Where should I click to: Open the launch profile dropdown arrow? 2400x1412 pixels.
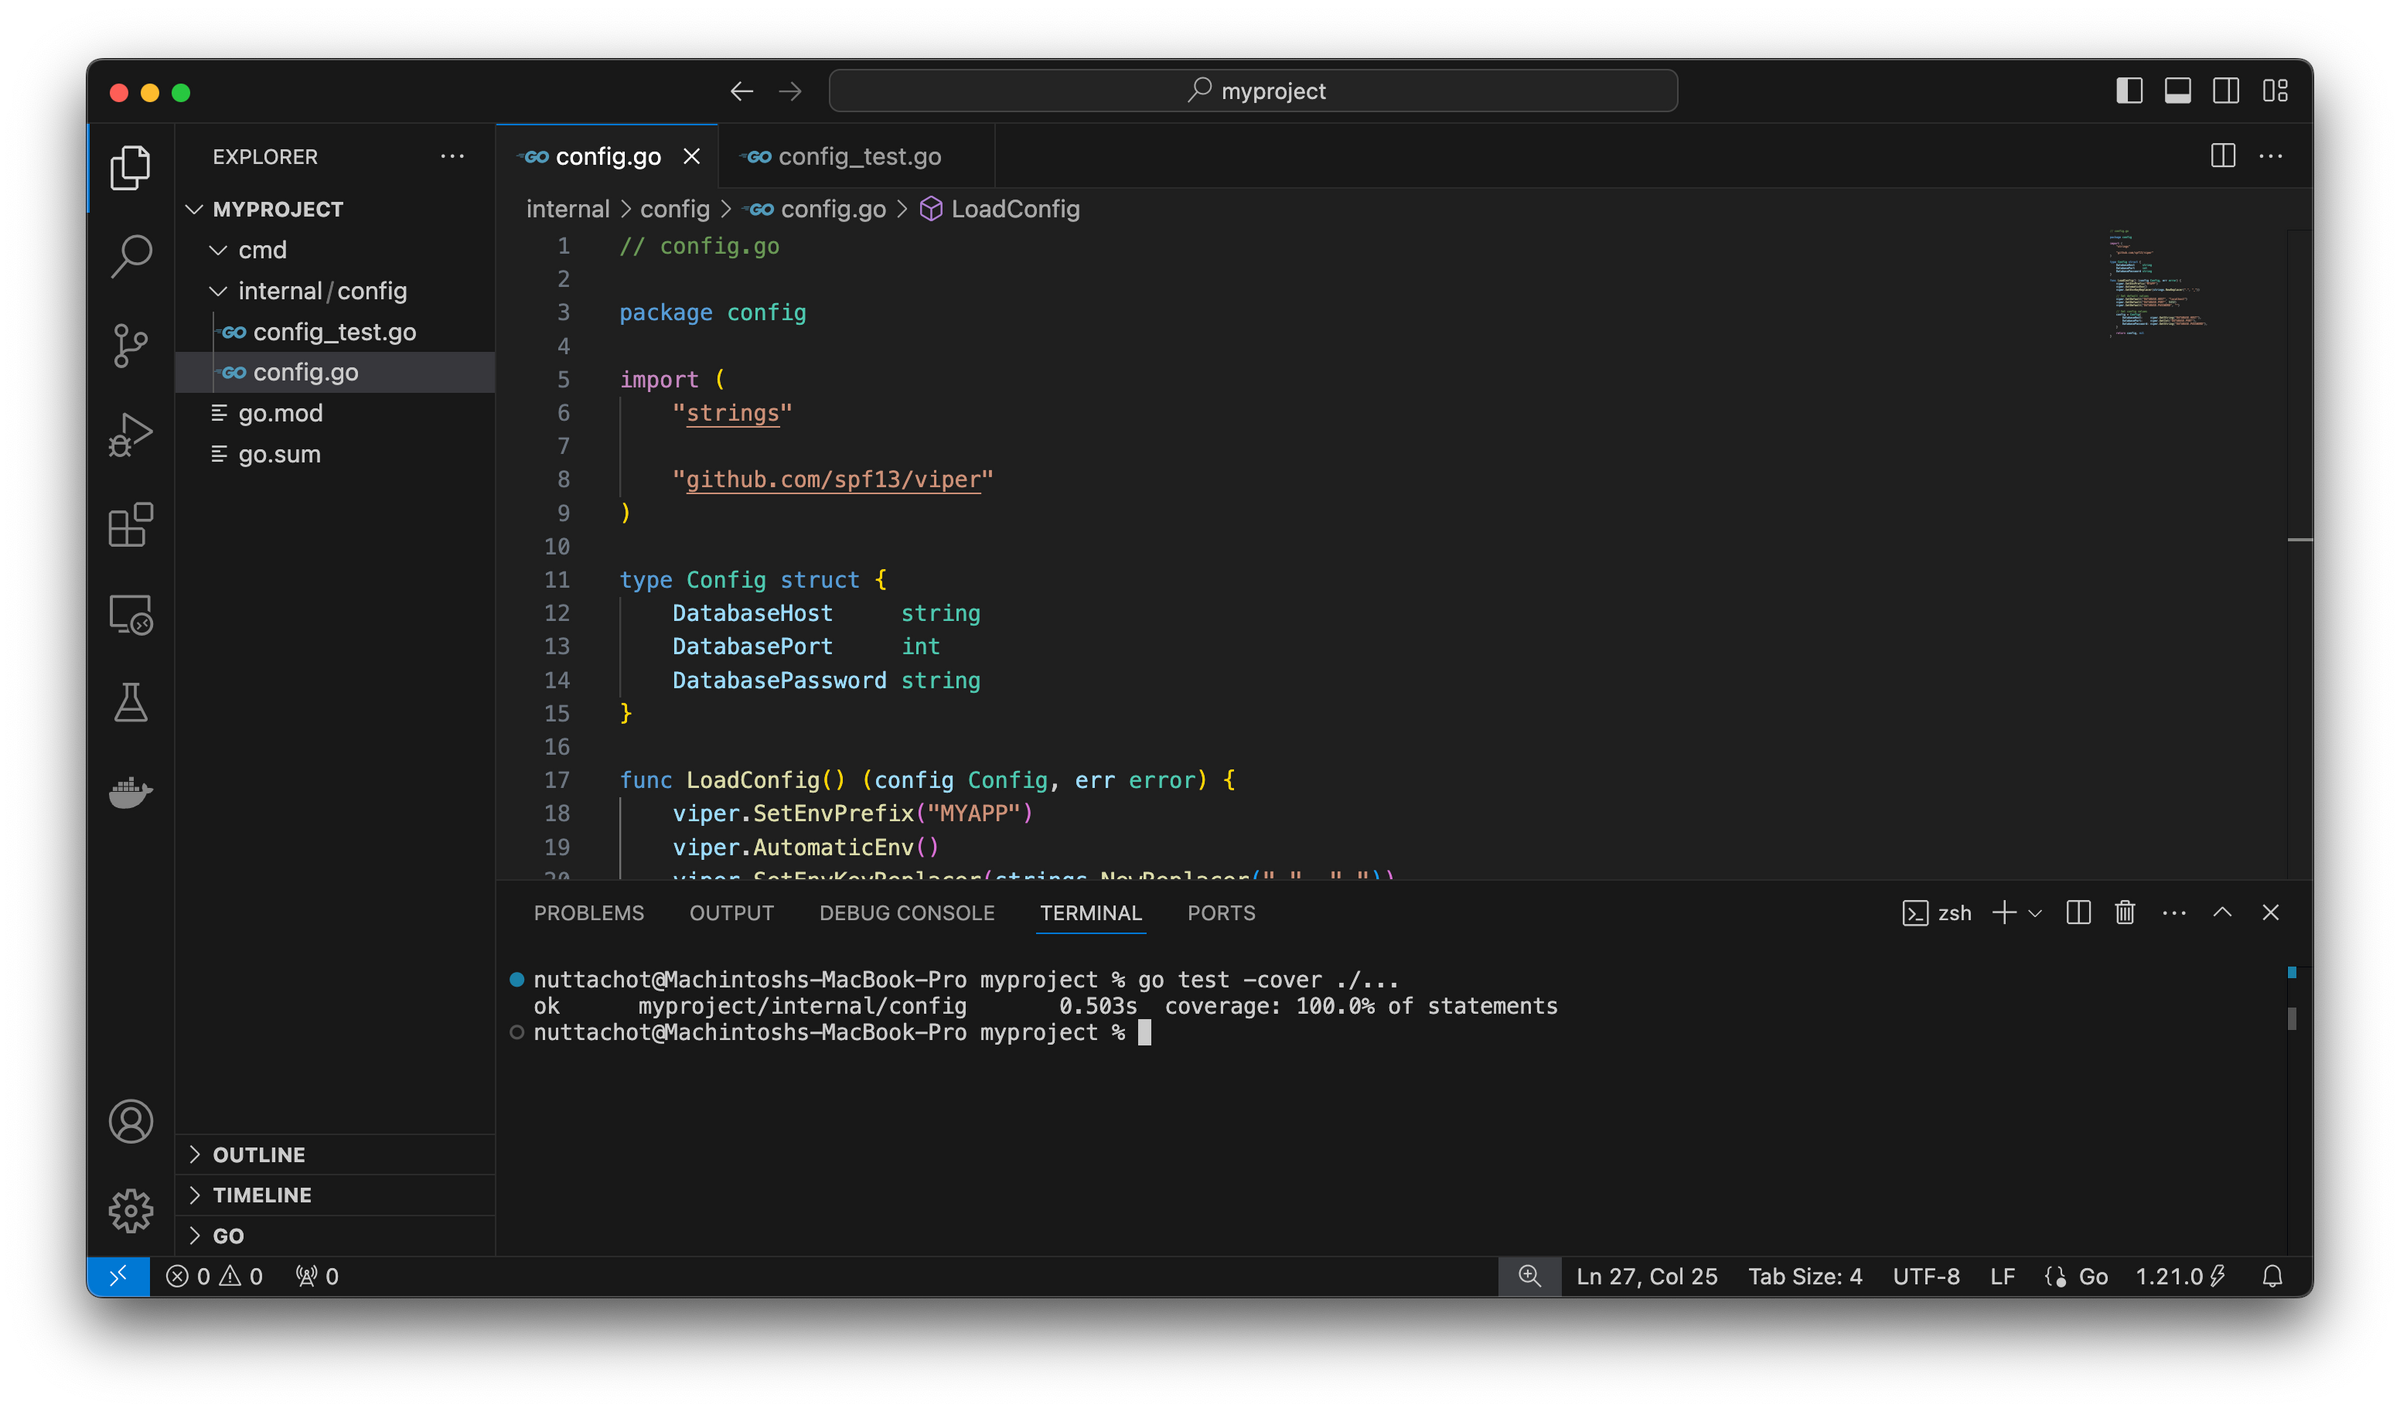(2035, 913)
